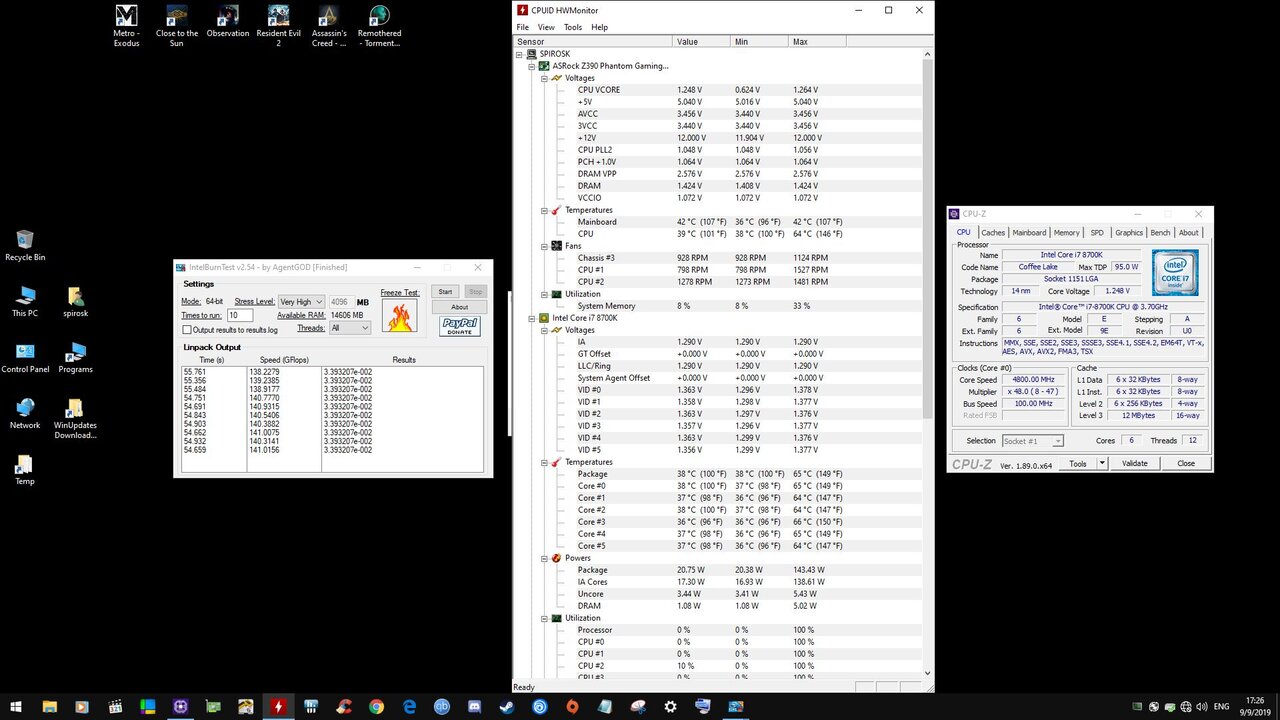Select the Assassin's Creed desktop shortcut
This screenshot has height=720, width=1280.
coord(329,27)
